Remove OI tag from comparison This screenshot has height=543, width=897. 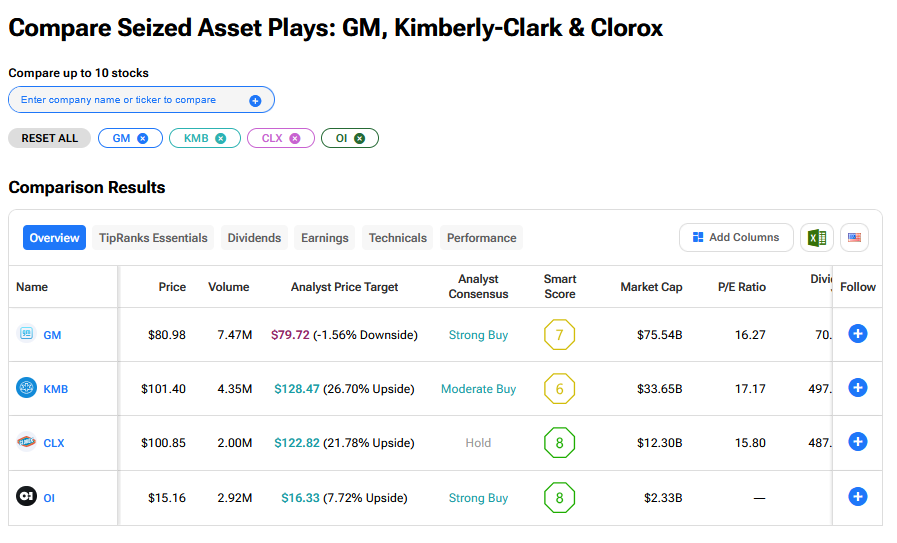(x=360, y=138)
